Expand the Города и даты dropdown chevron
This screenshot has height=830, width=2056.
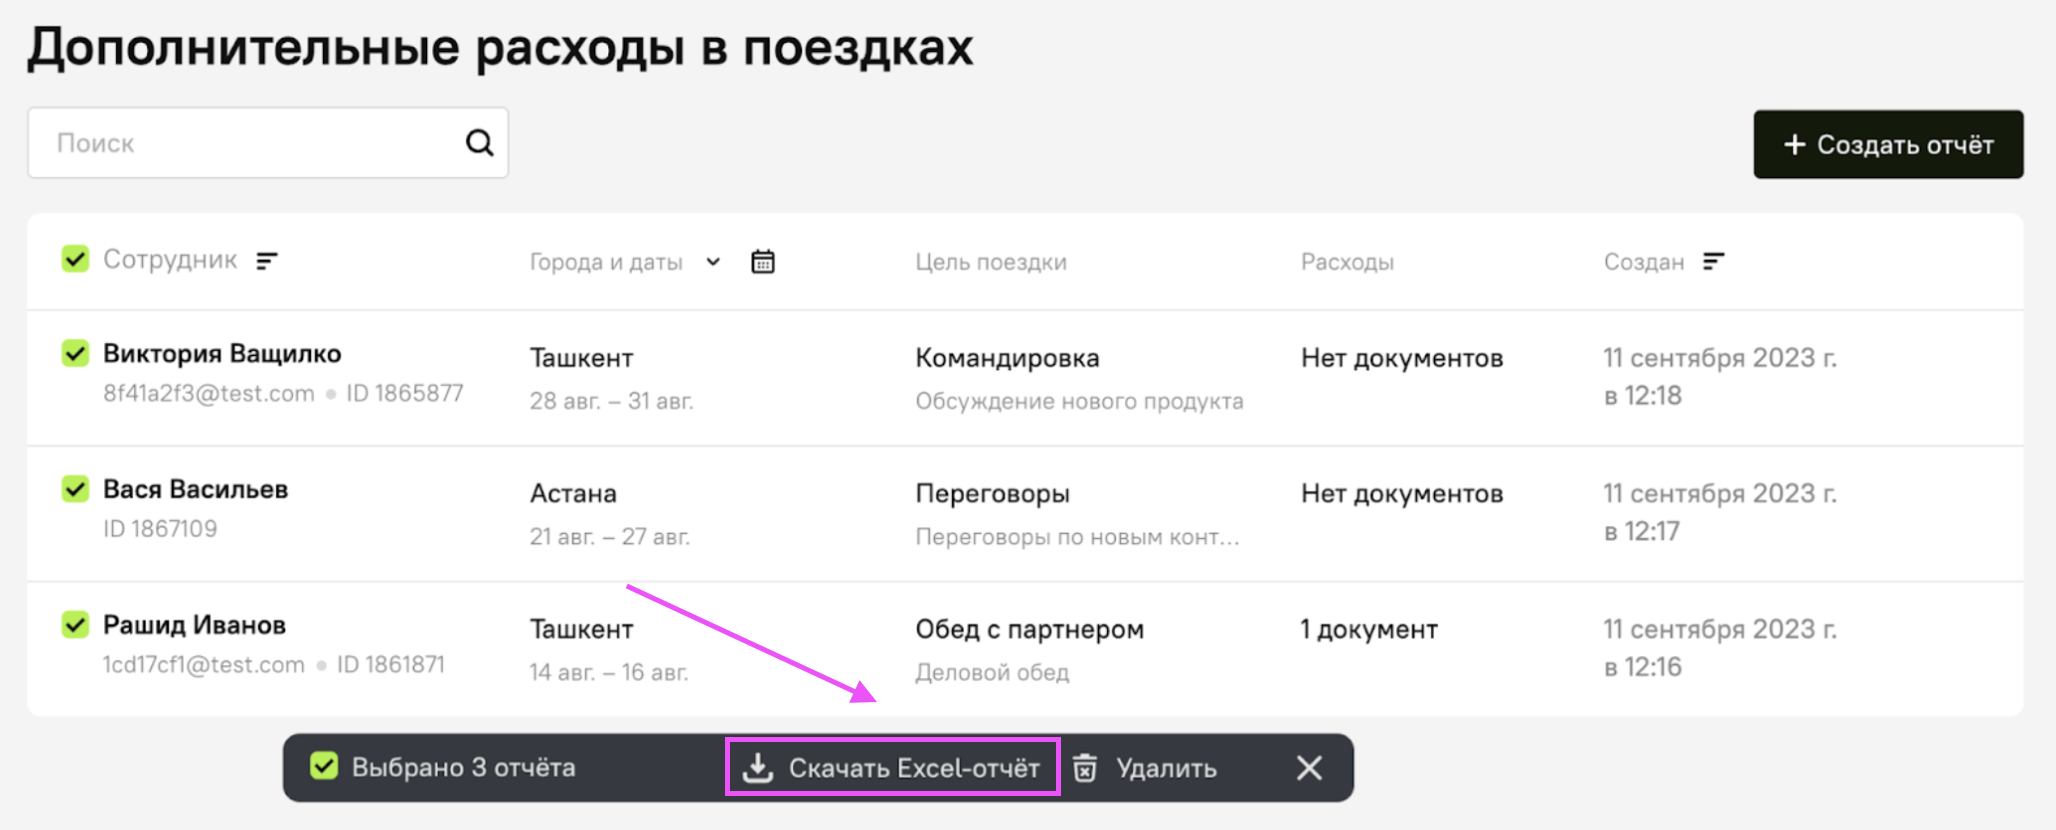coord(713,262)
